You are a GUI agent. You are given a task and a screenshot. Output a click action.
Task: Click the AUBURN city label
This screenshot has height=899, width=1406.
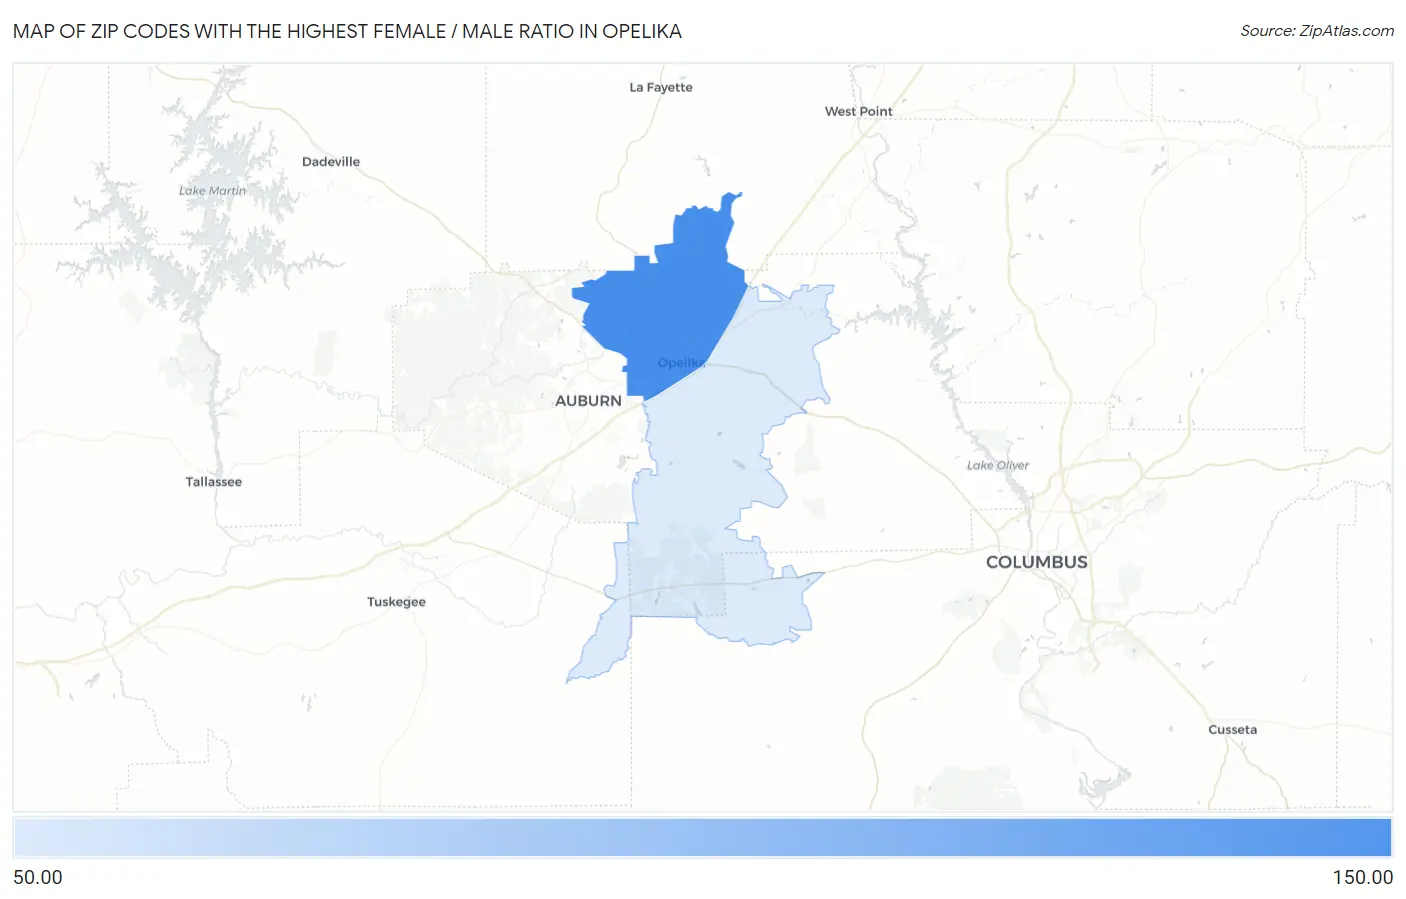click(588, 401)
